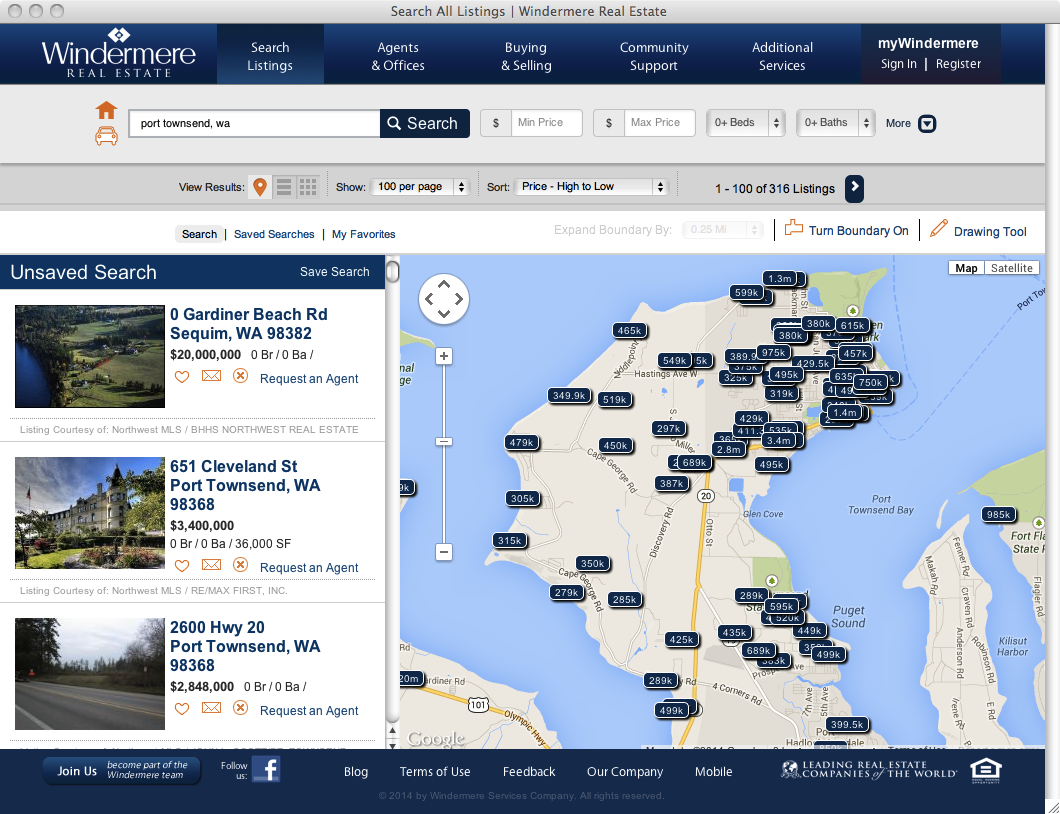Click Save Search
1060x814 pixels.
pos(335,272)
